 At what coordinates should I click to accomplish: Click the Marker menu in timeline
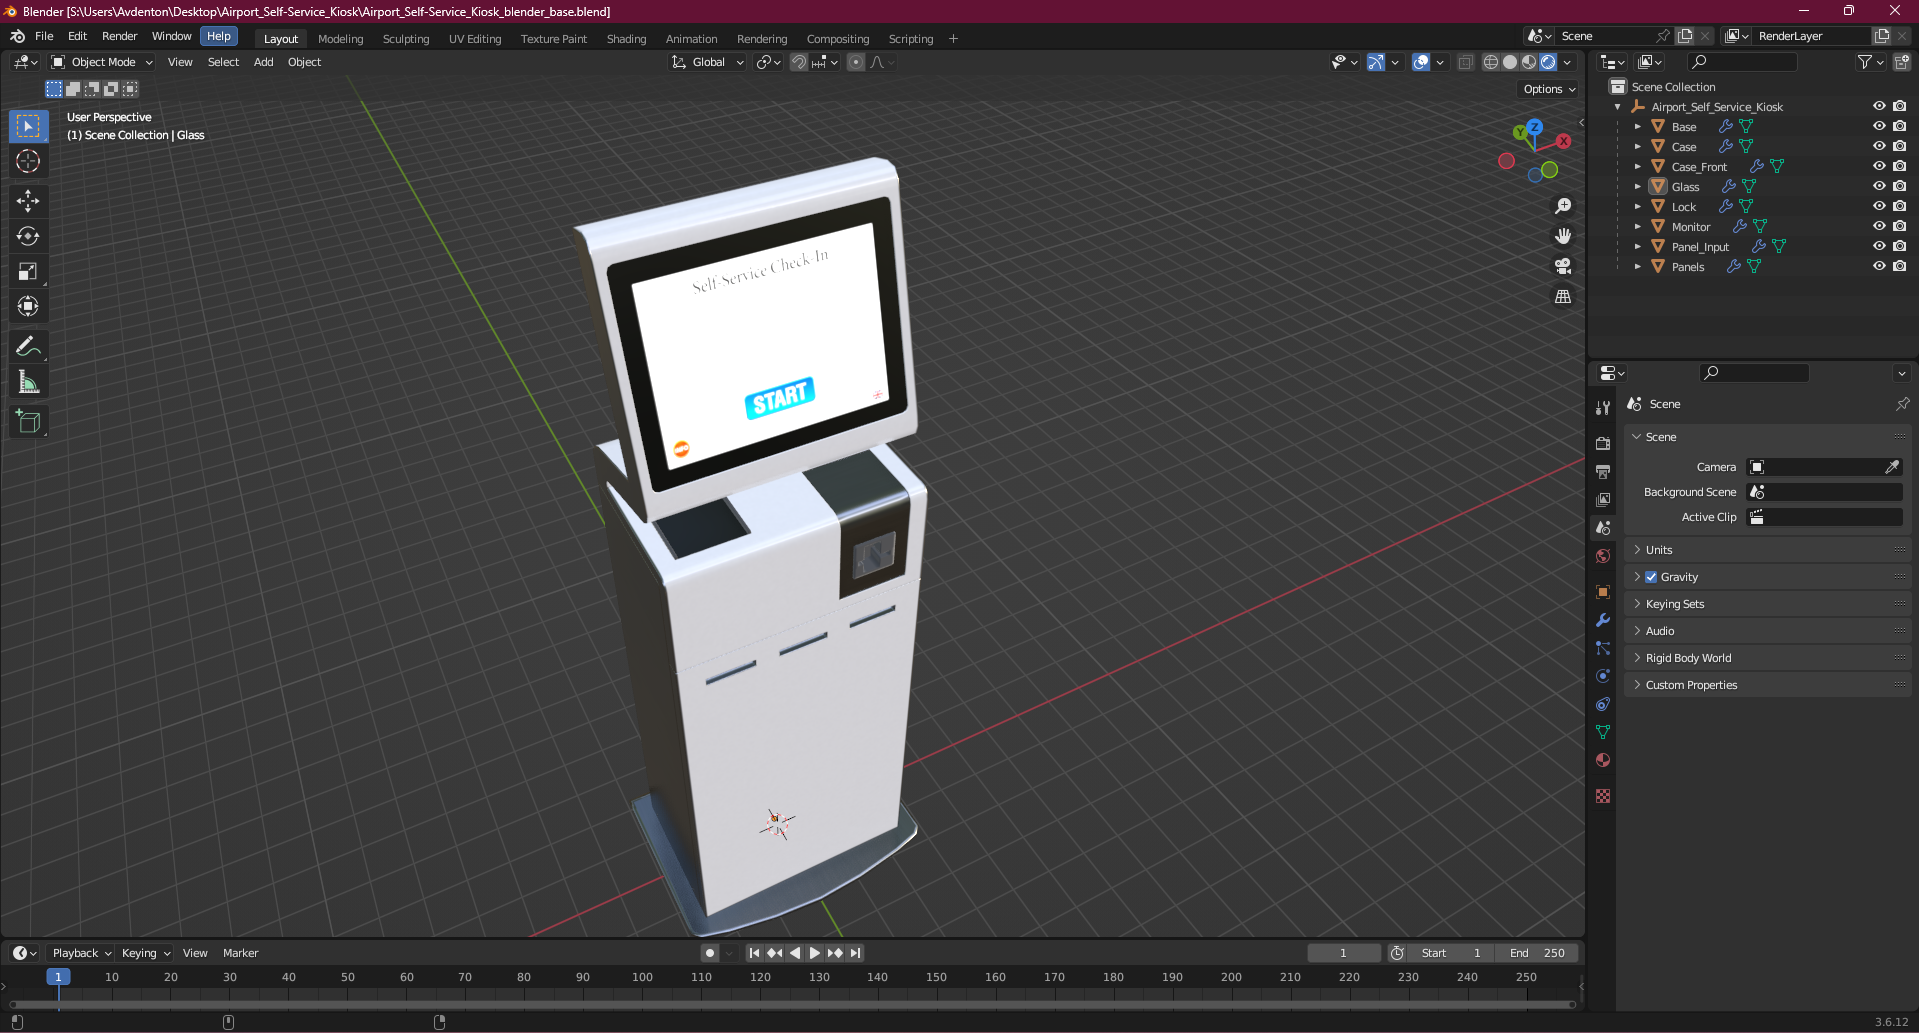click(240, 953)
